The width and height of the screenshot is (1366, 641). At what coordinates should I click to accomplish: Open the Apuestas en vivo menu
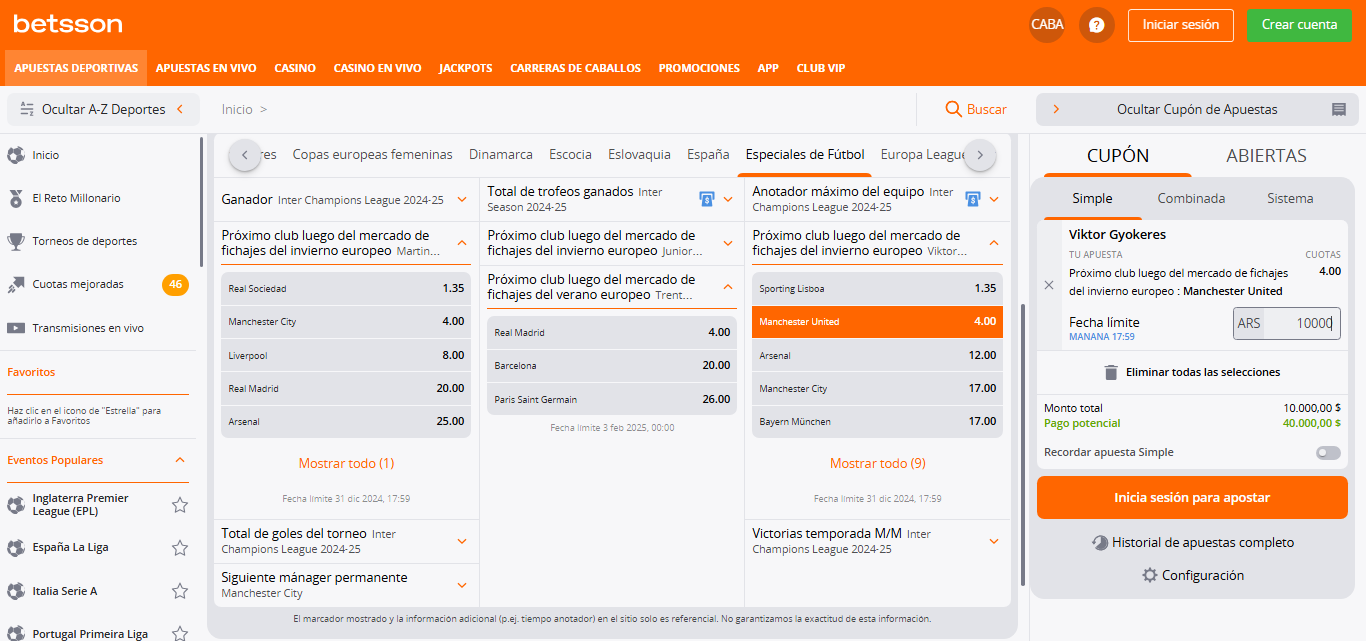tap(206, 68)
